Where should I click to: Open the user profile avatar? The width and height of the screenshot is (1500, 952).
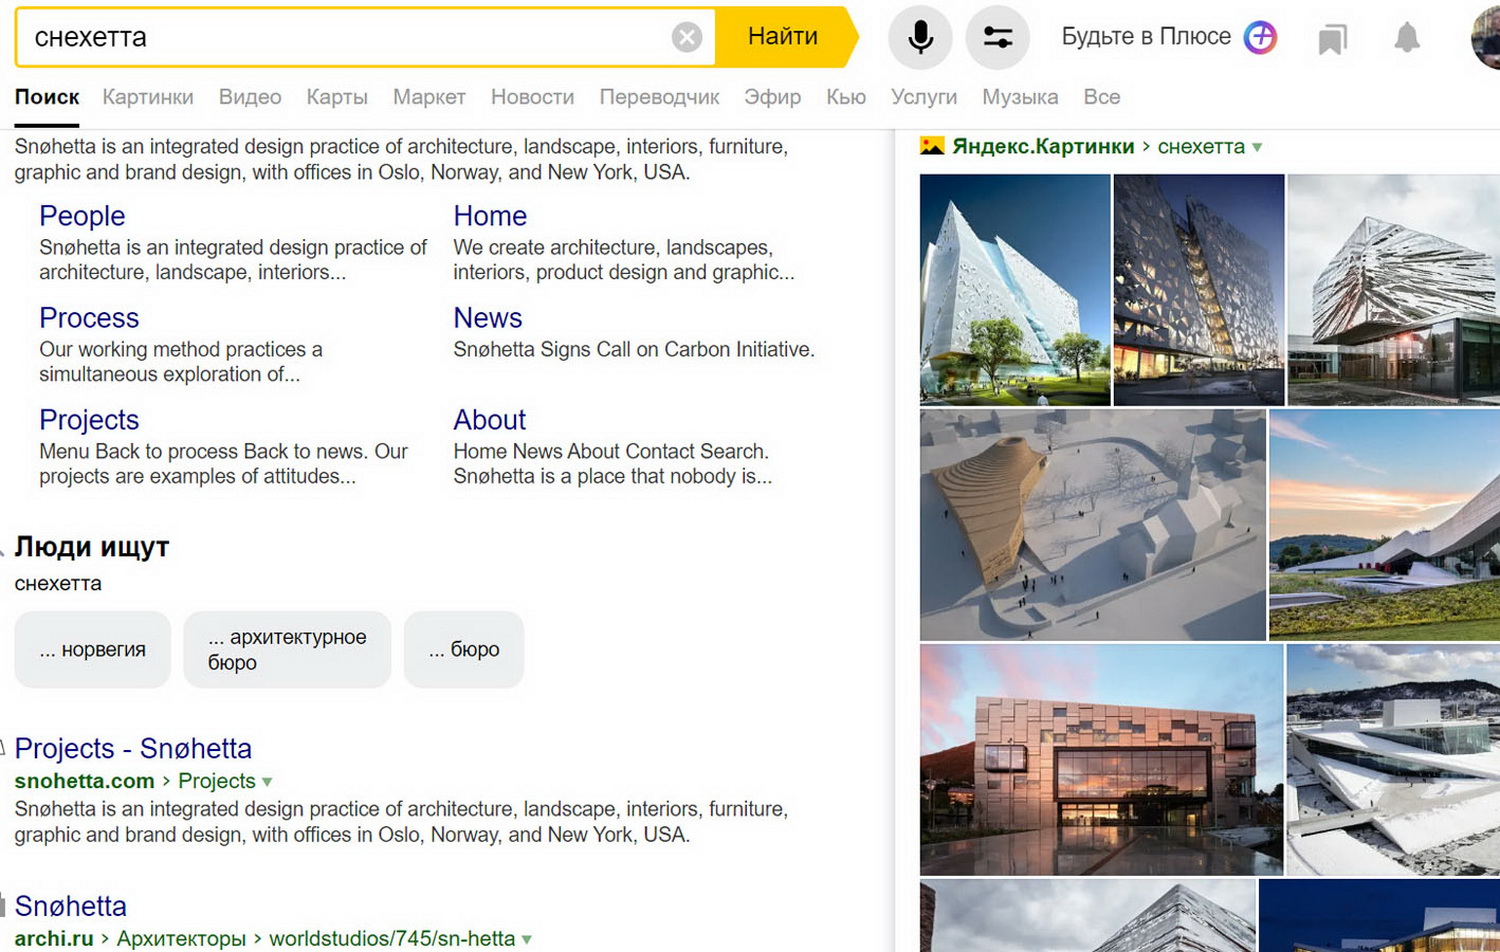[1486, 38]
